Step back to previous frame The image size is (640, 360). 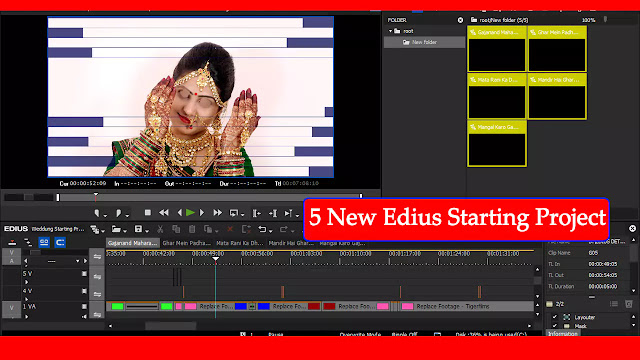180,213
